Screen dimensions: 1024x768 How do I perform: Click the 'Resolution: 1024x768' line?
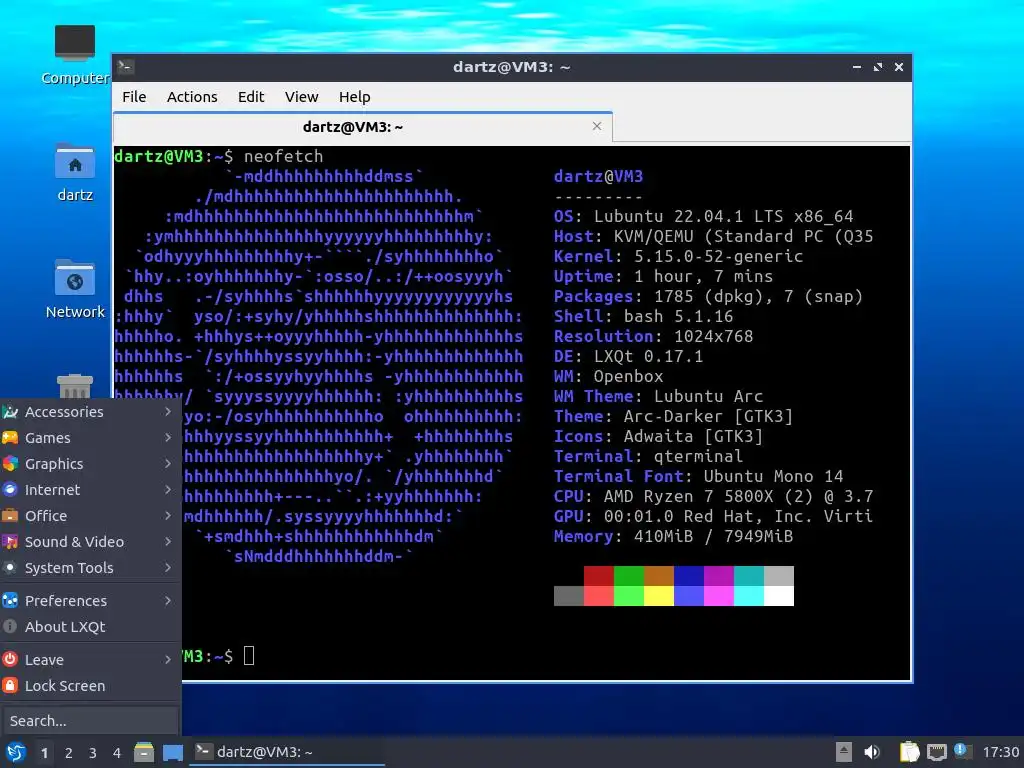pos(653,336)
